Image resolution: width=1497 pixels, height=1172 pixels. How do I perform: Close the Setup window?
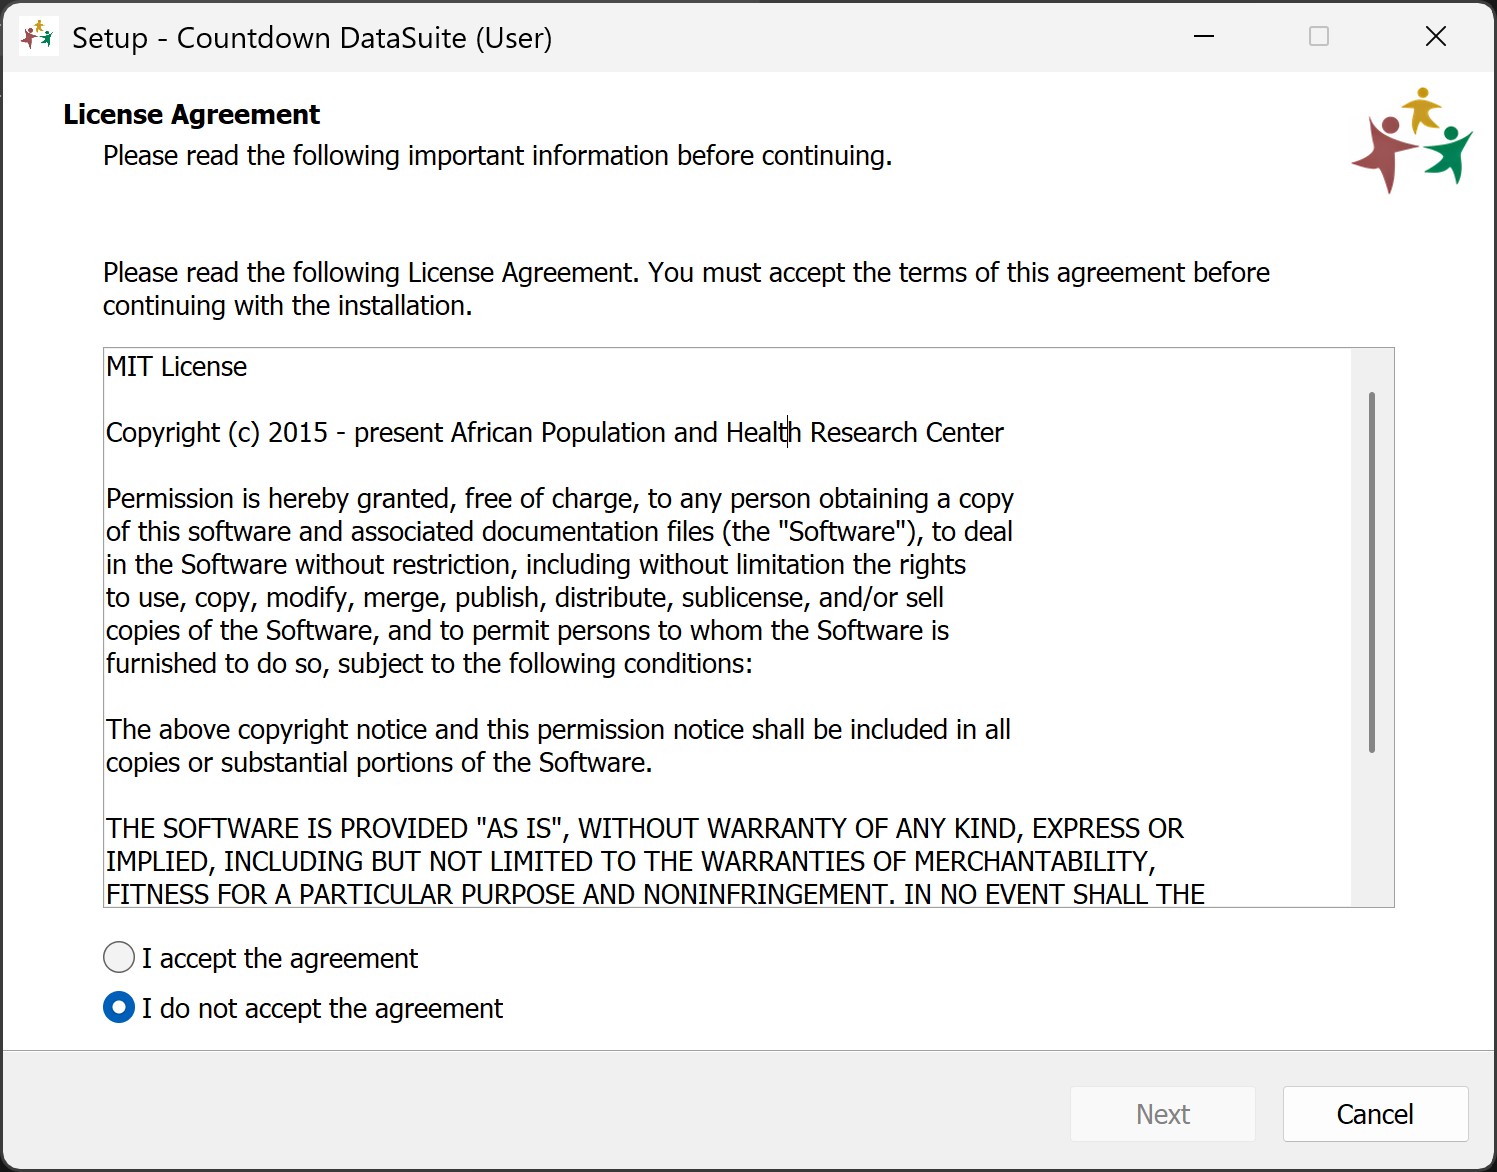pyautogui.click(x=1436, y=37)
